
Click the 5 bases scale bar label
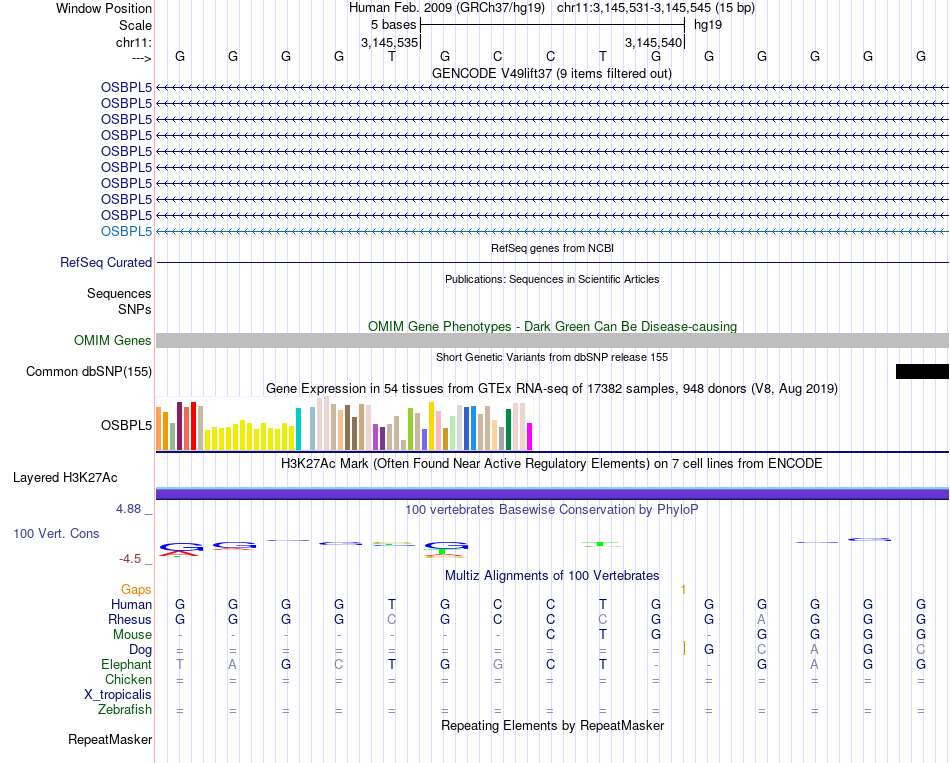point(394,25)
